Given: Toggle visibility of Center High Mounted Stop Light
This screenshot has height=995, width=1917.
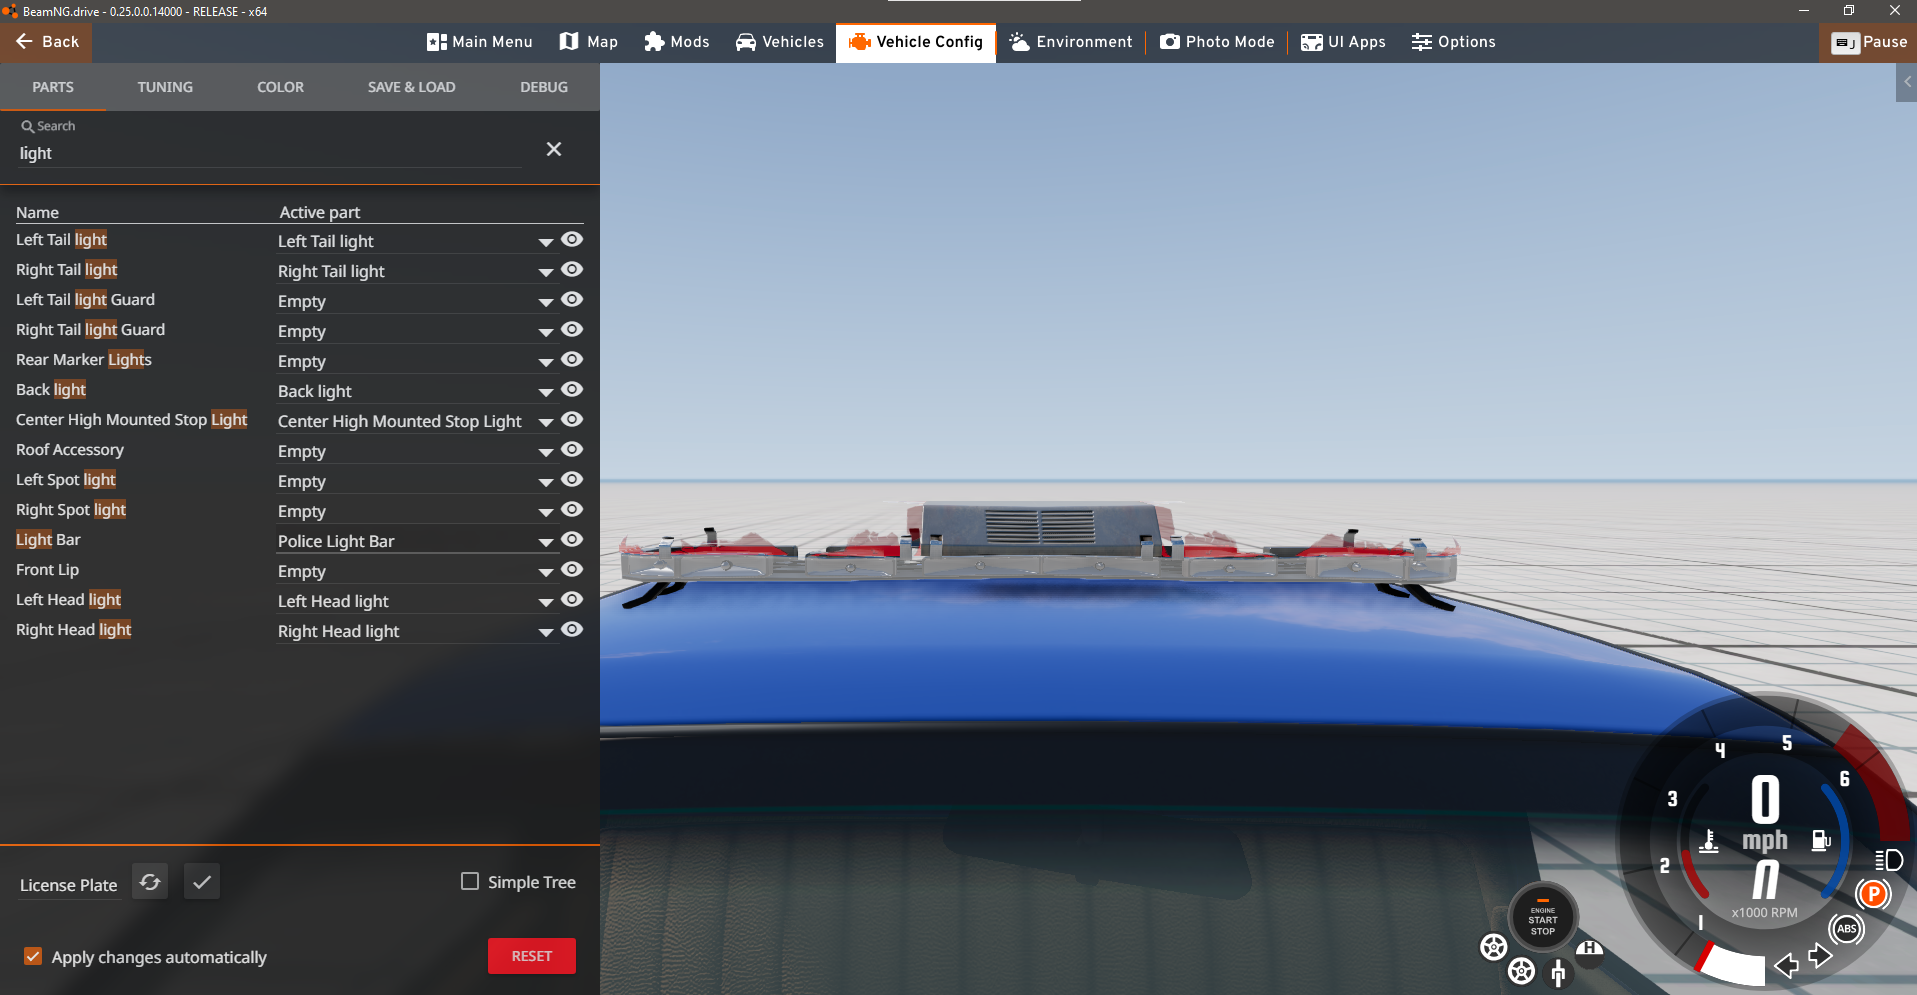Looking at the screenshot, I should 572,420.
